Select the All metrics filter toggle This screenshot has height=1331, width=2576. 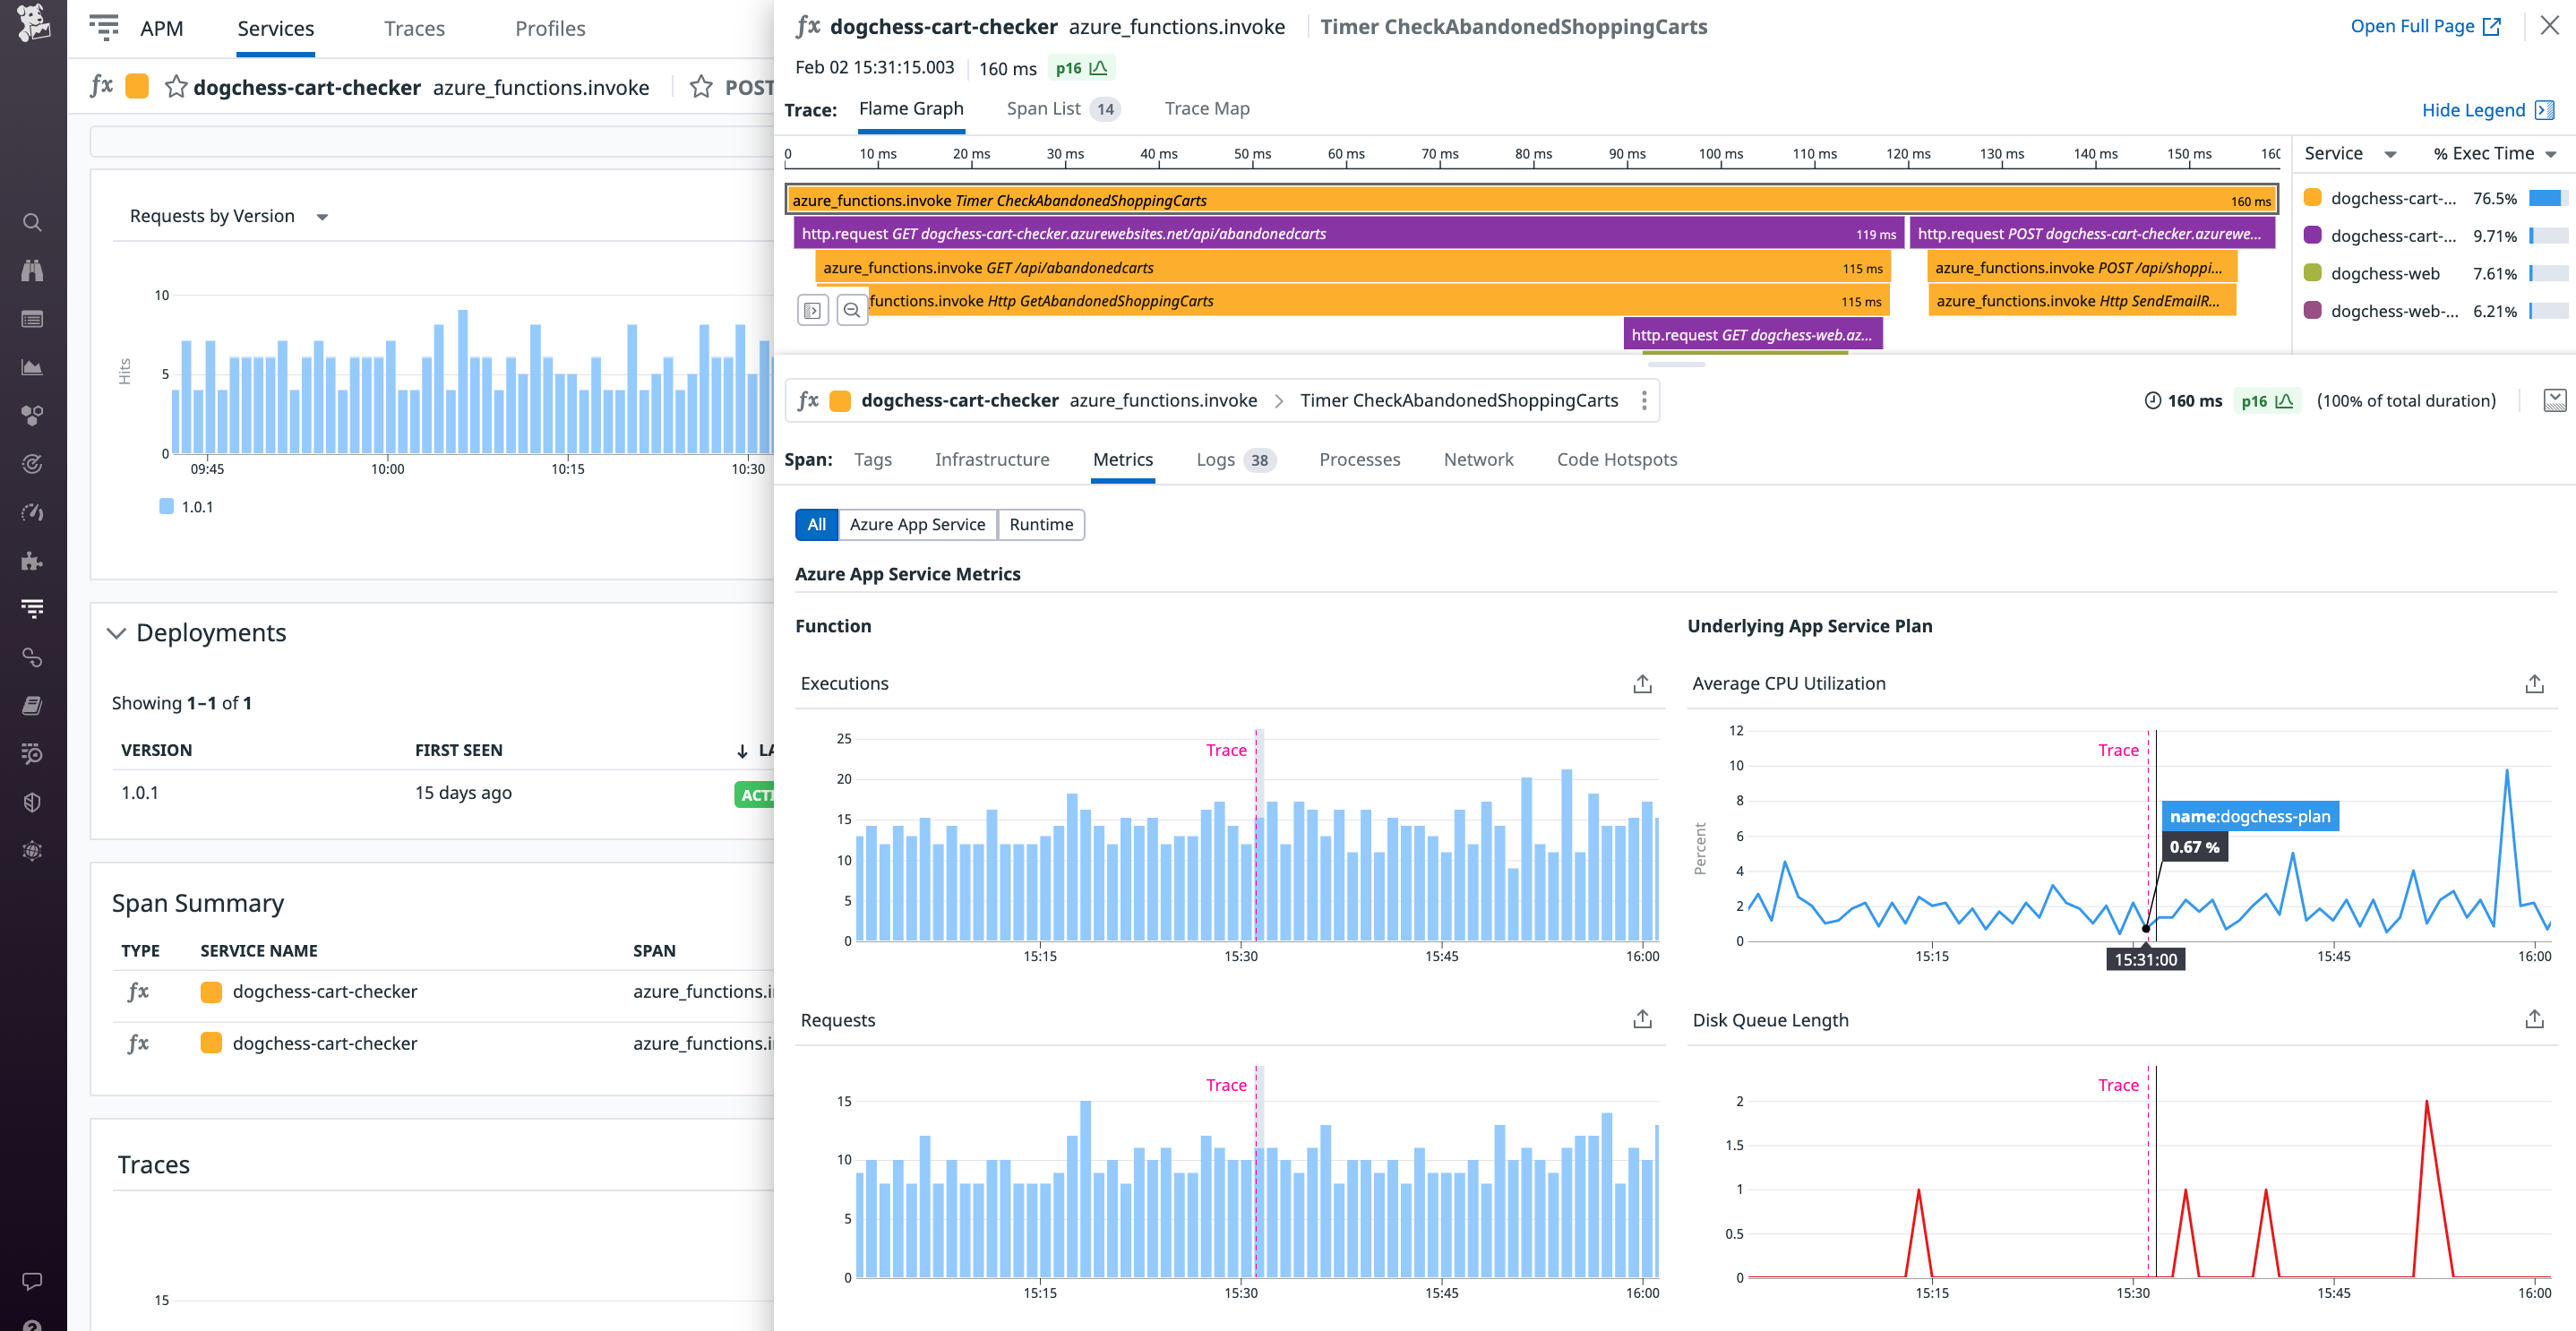[816, 524]
